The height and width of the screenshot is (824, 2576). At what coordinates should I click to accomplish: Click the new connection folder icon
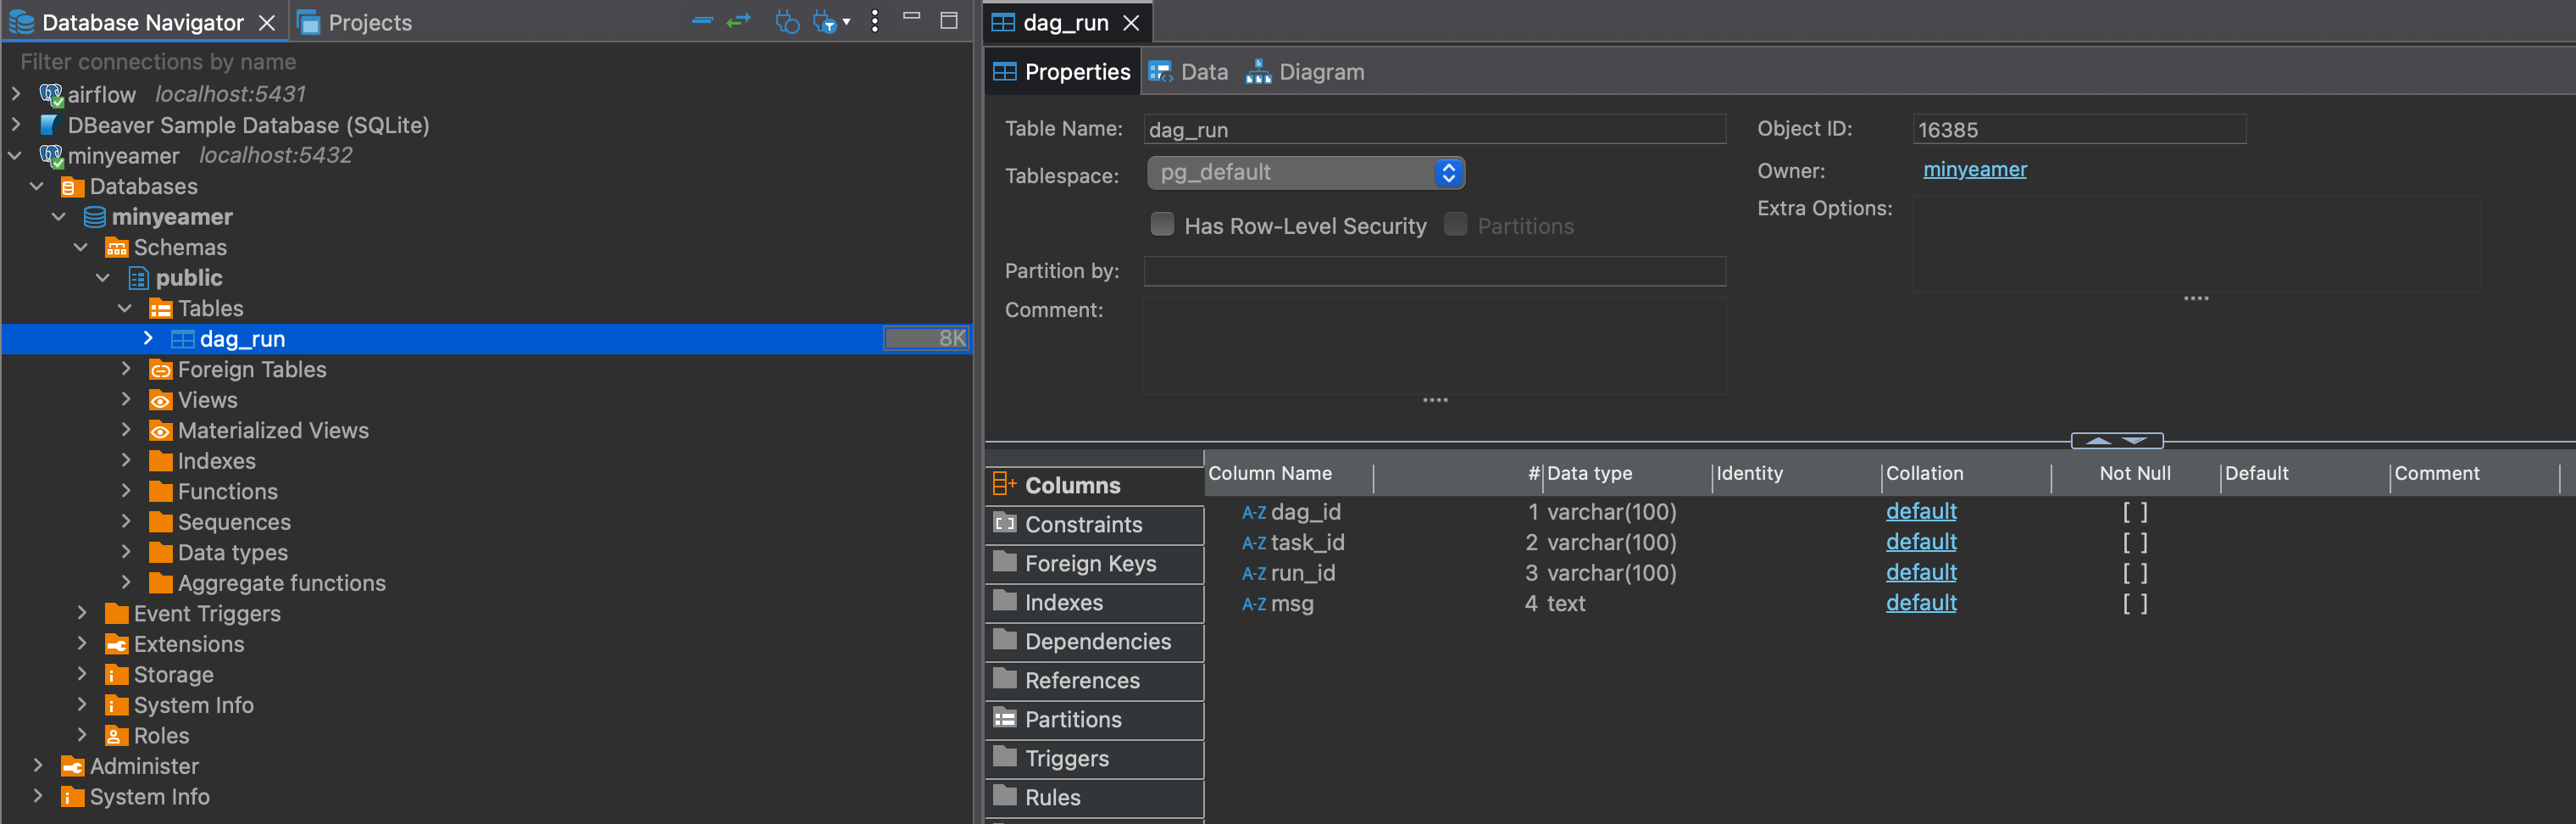click(x=787, y=21)
